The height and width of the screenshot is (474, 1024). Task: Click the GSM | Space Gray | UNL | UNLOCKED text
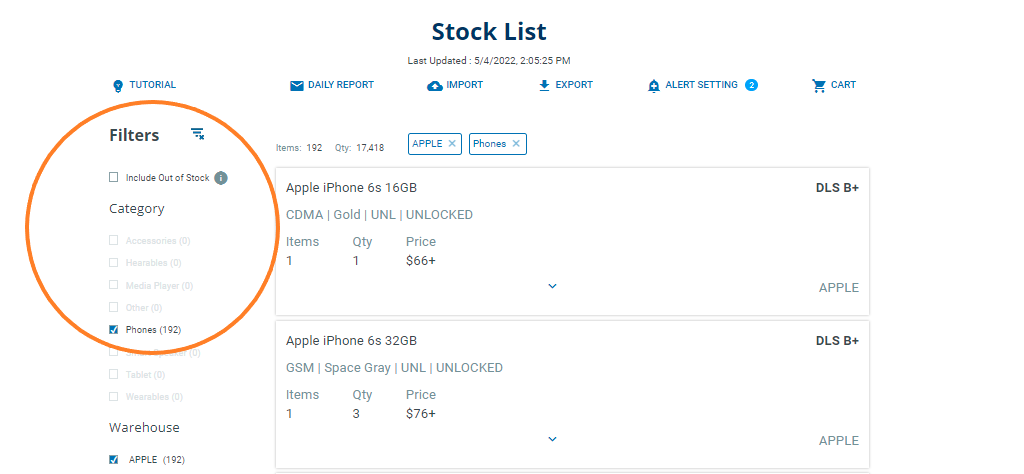tap(394, 368)
